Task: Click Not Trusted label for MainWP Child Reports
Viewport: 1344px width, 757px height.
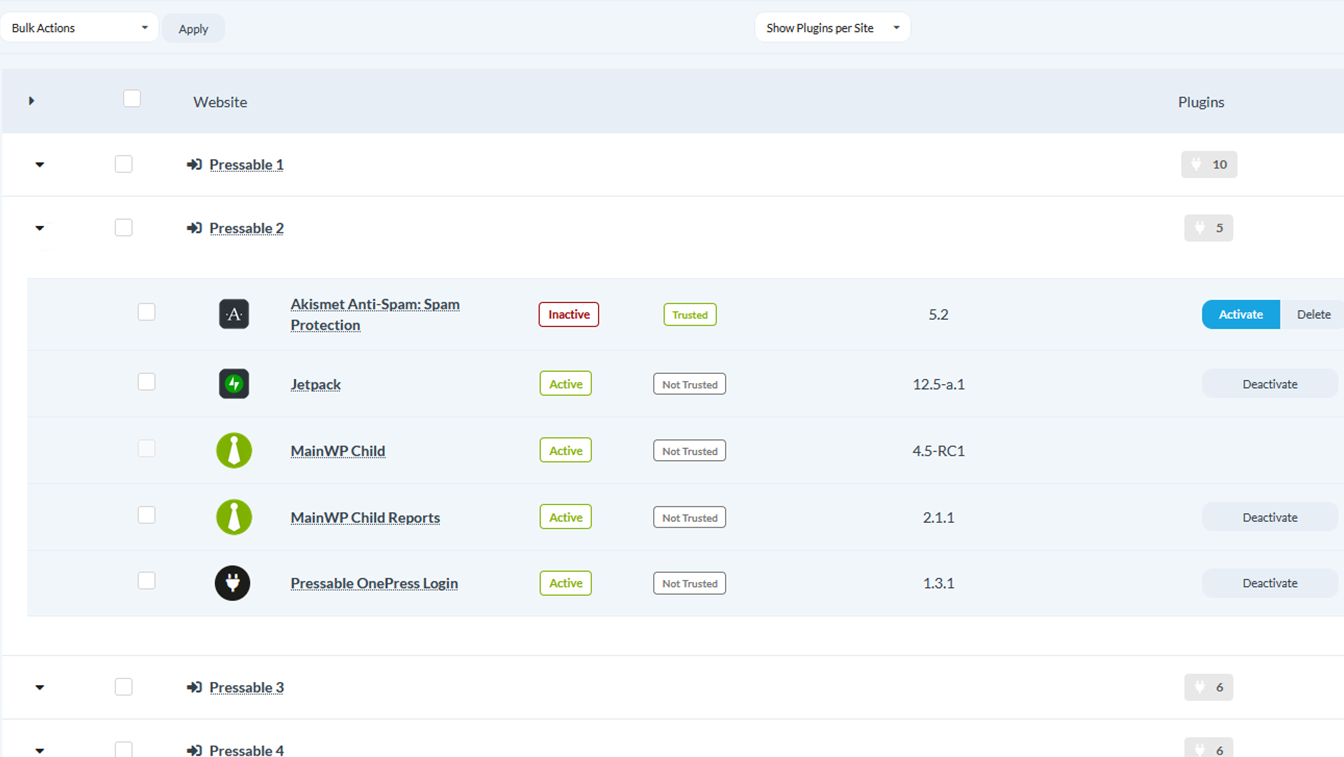Action: pyautogui.click(x=690, y=517)
